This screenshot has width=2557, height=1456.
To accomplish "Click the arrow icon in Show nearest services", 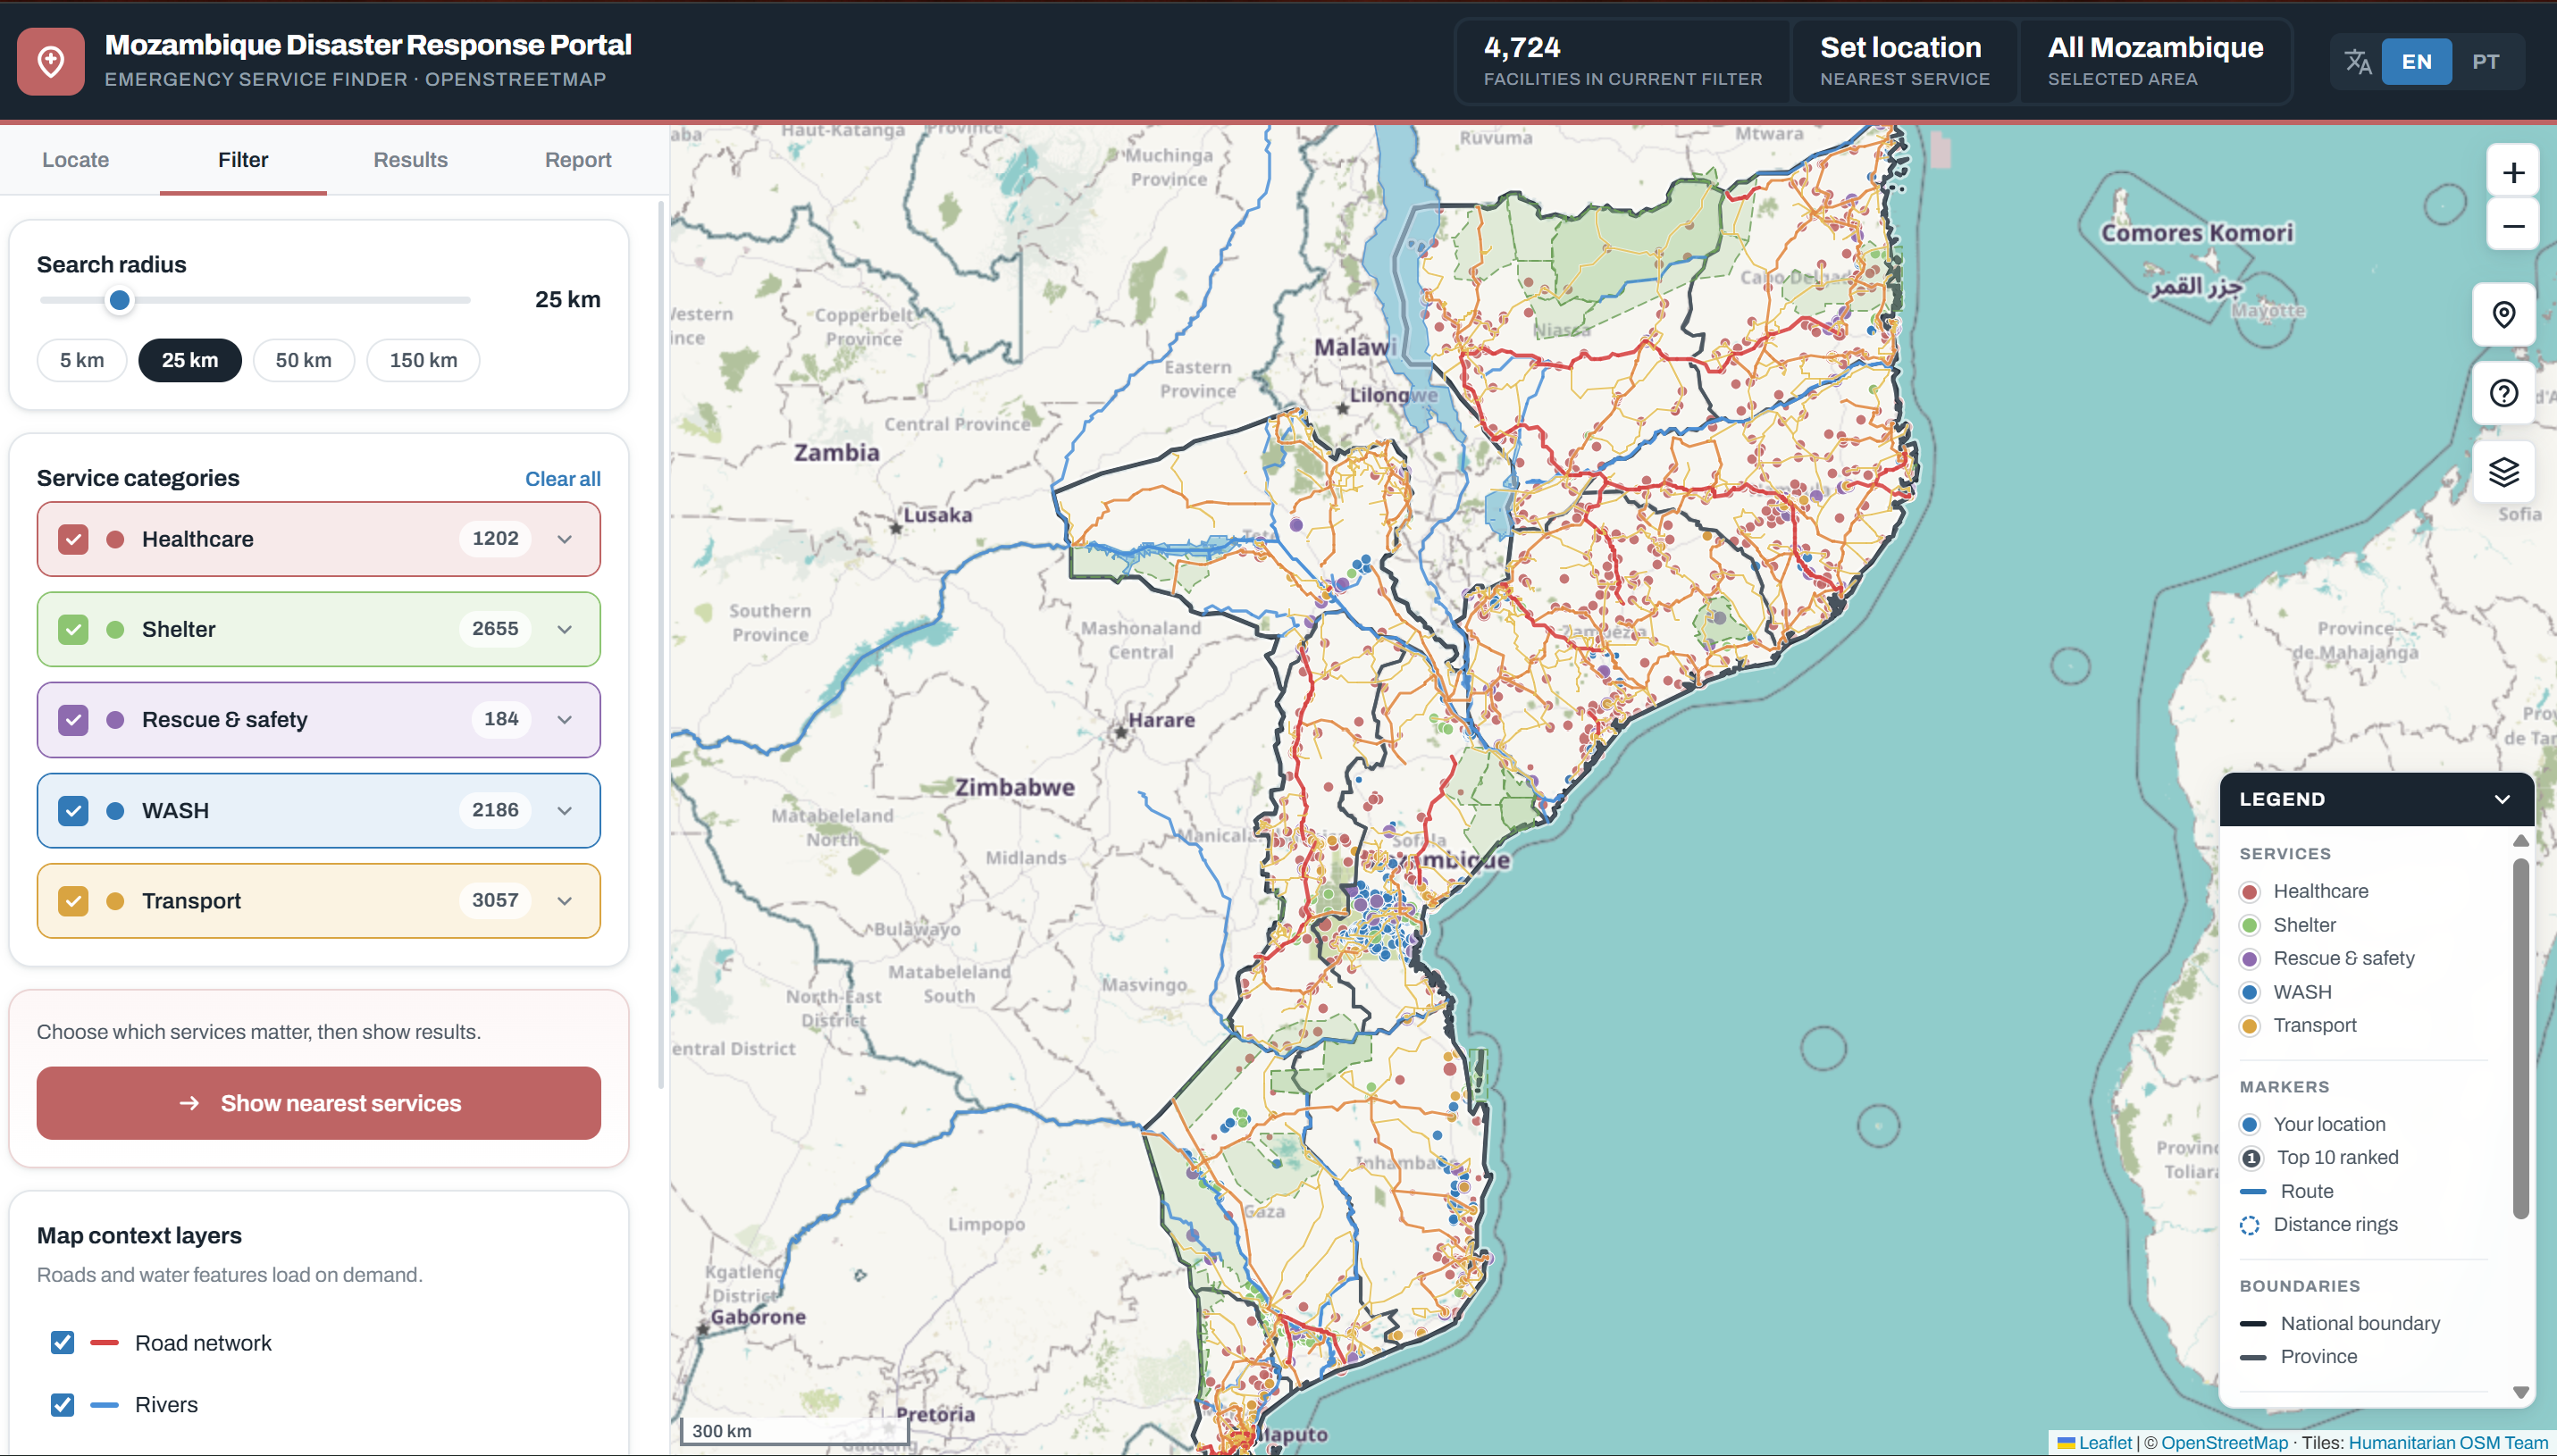I will click(189, 1103).
